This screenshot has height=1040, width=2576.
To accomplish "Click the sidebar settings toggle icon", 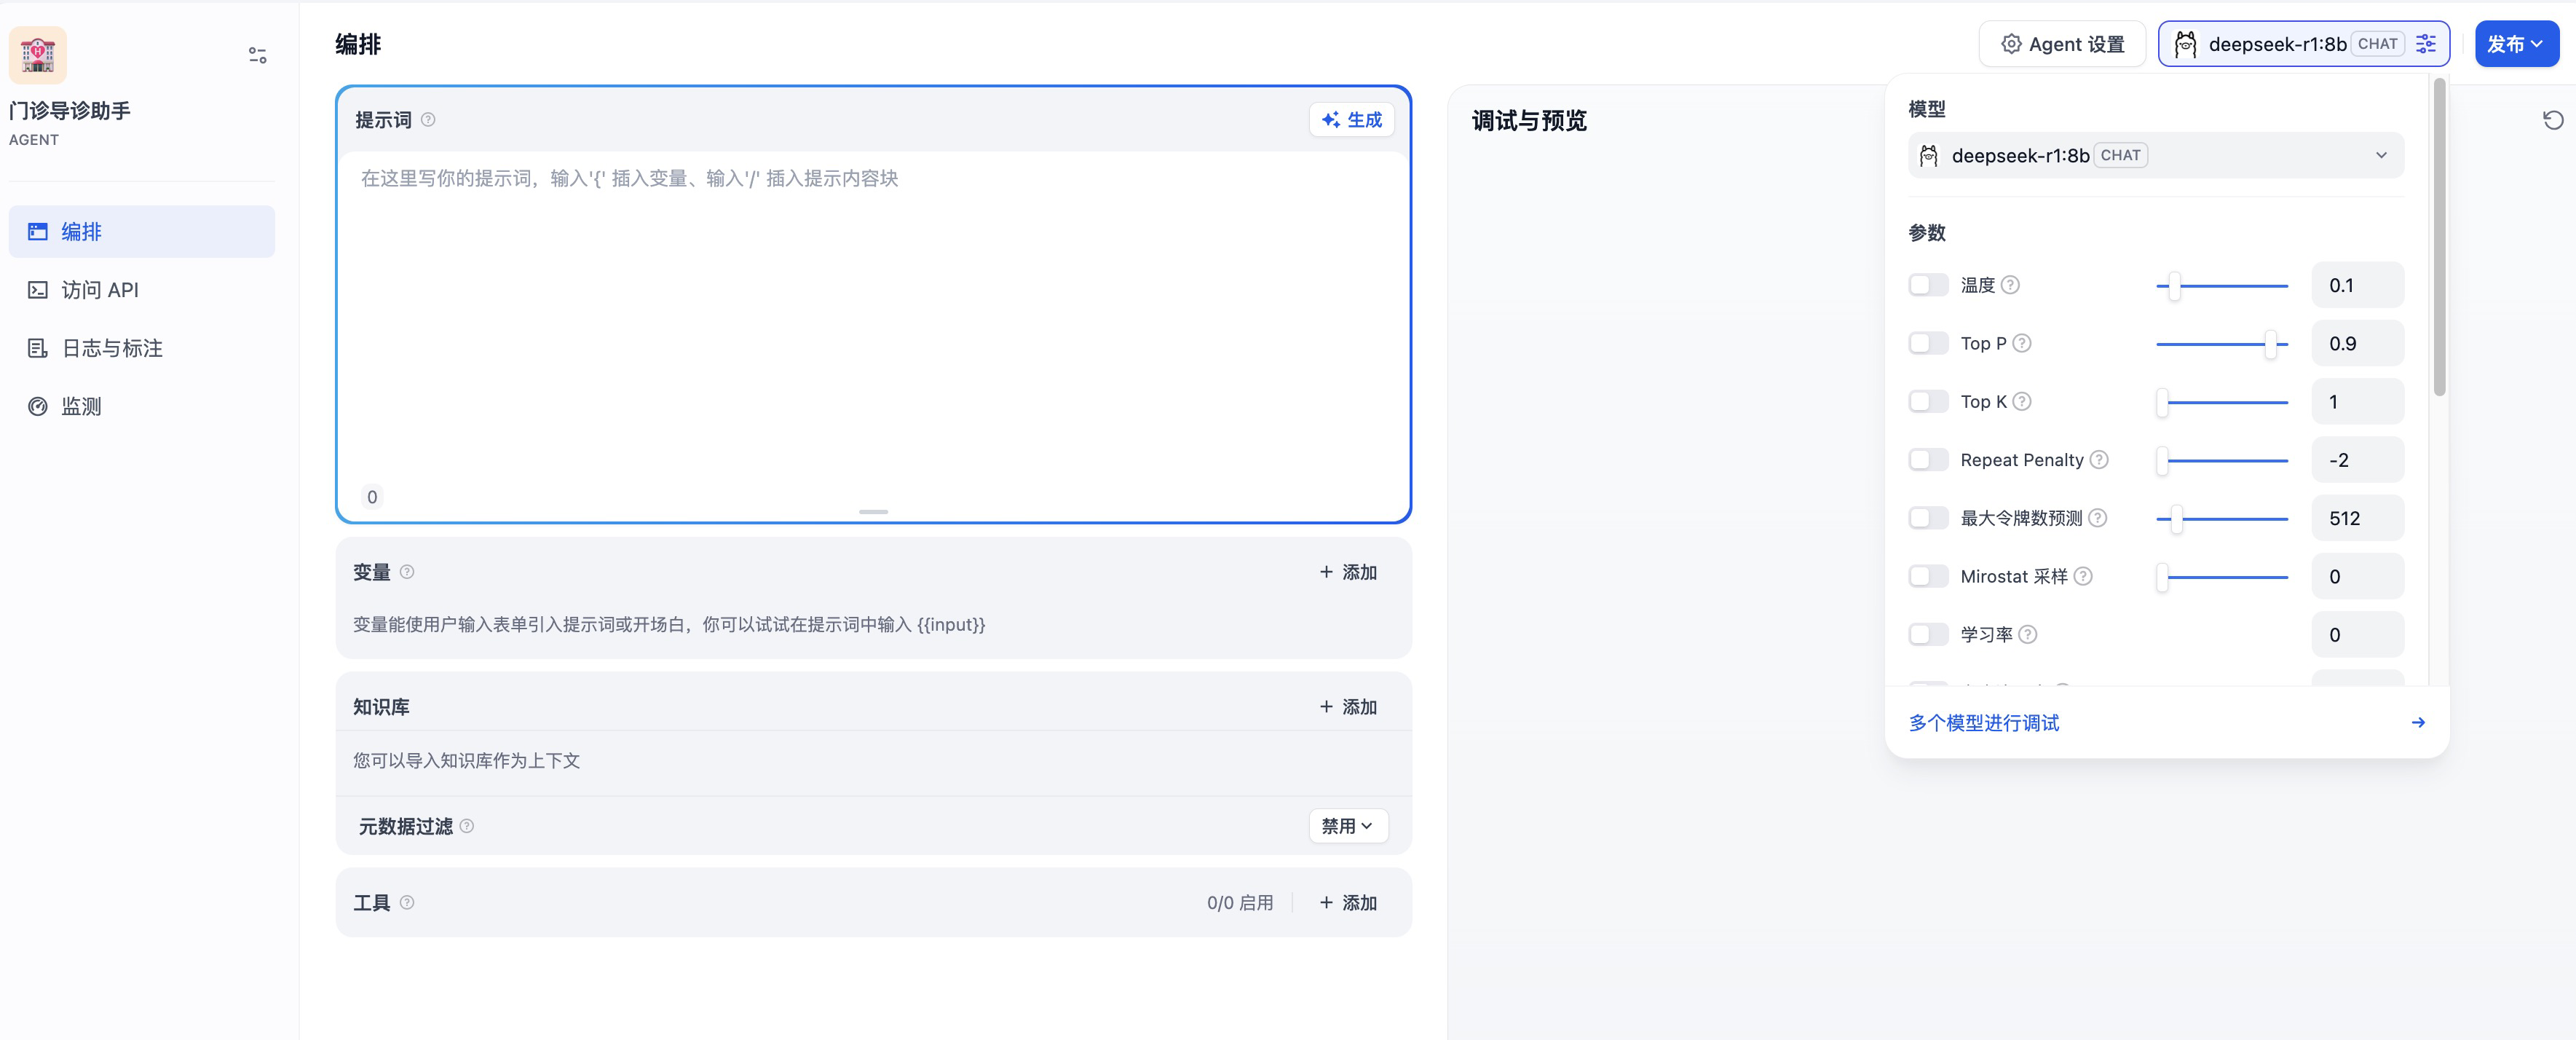I will 257,55.
